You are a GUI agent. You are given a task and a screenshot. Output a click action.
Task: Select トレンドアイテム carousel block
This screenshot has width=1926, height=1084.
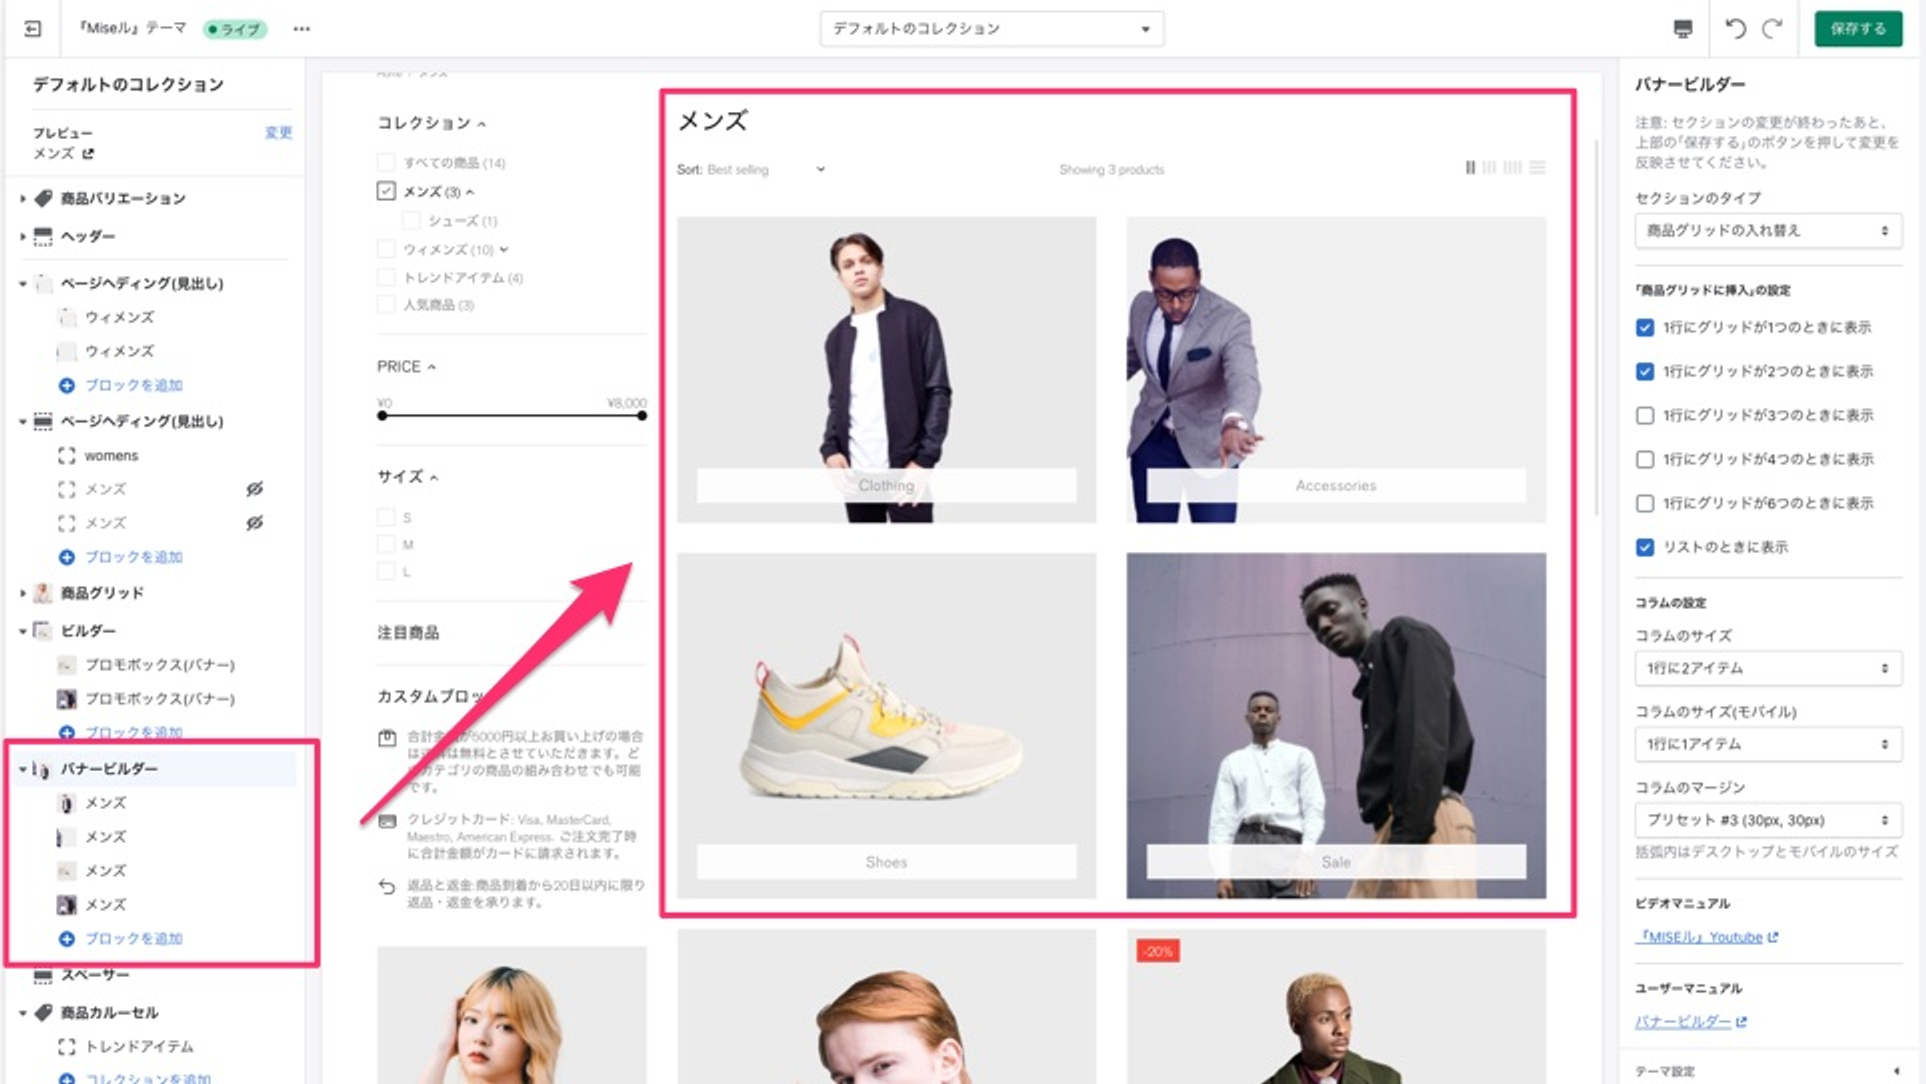coord(139,1047)
